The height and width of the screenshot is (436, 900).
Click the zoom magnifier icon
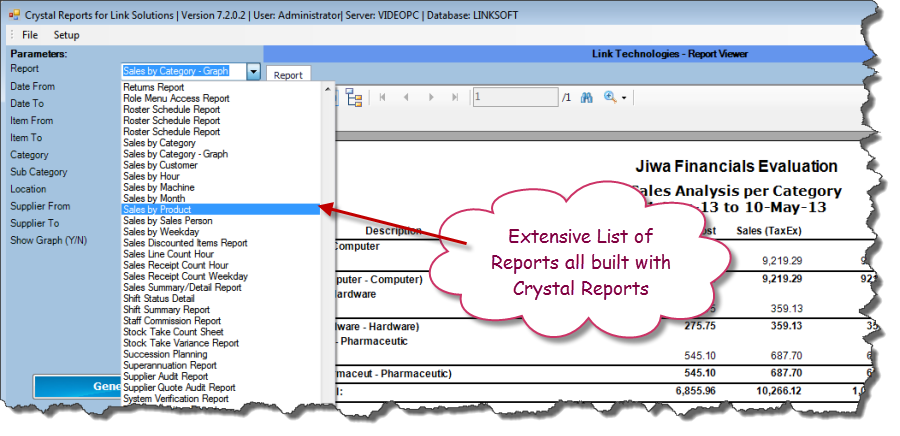coord(610,97)
